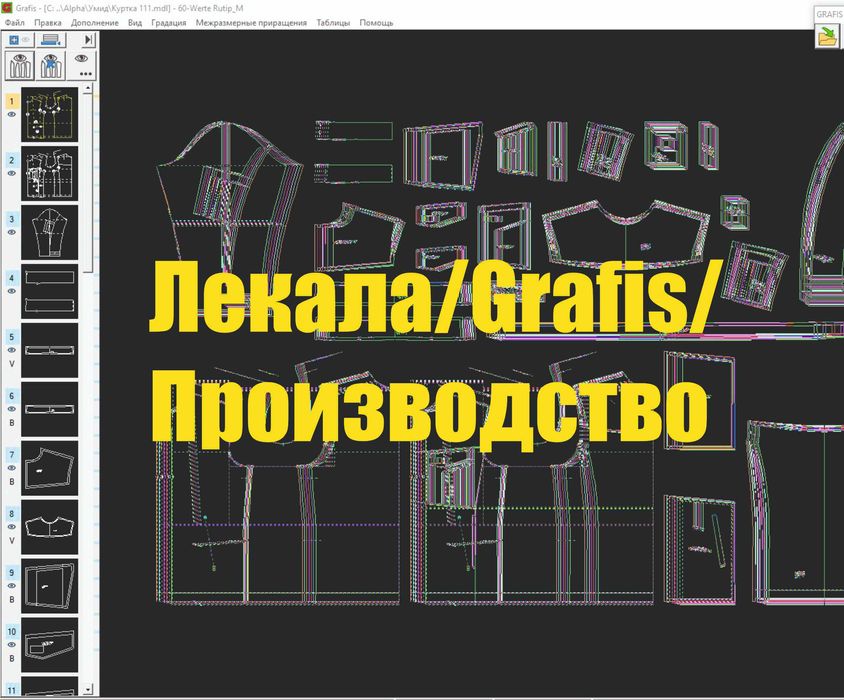844x700 pixels.
Task: Toggle visibility eye for part 9
Action: 12,586
